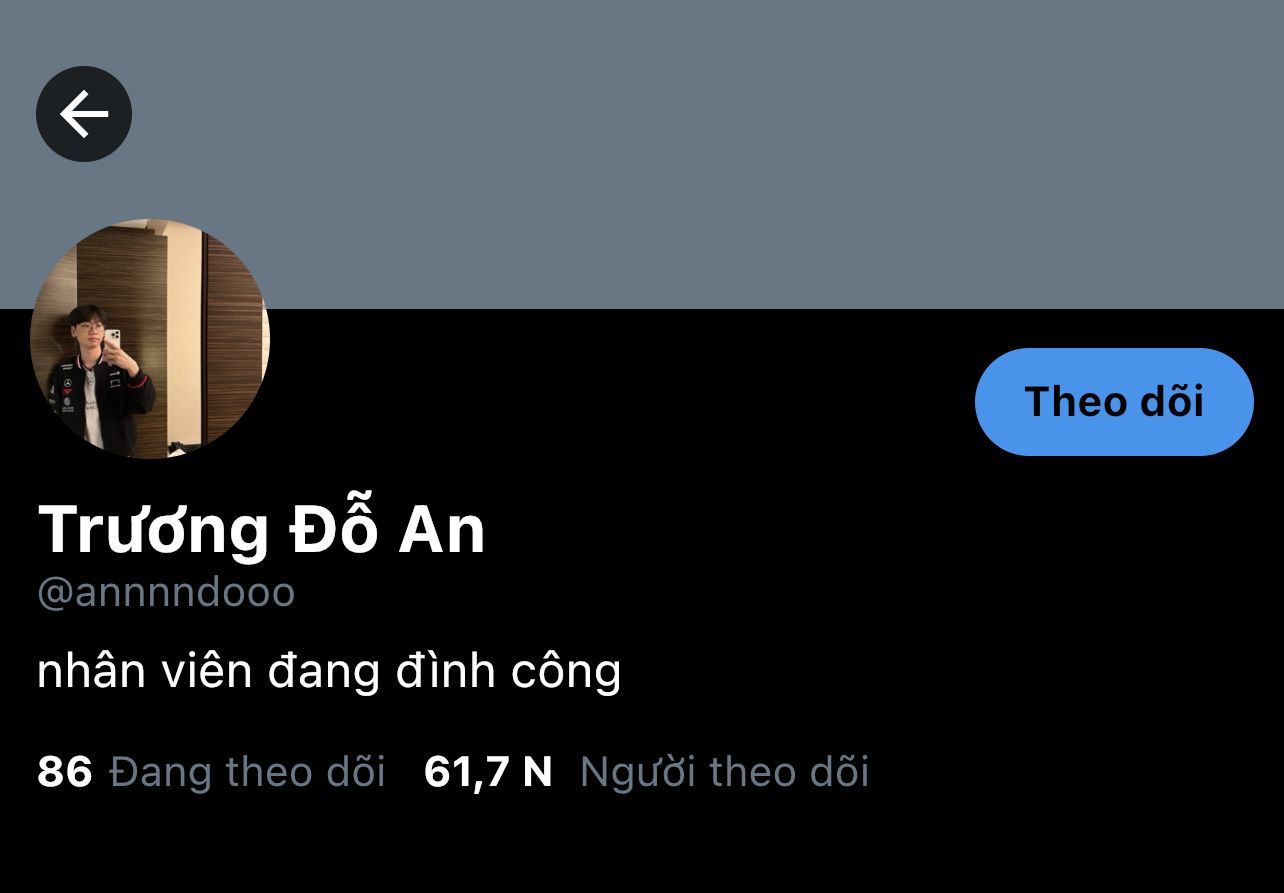1284x893 pixels.
Task: Open the Đang theo dõi label
Action: (x=247, y=772)
